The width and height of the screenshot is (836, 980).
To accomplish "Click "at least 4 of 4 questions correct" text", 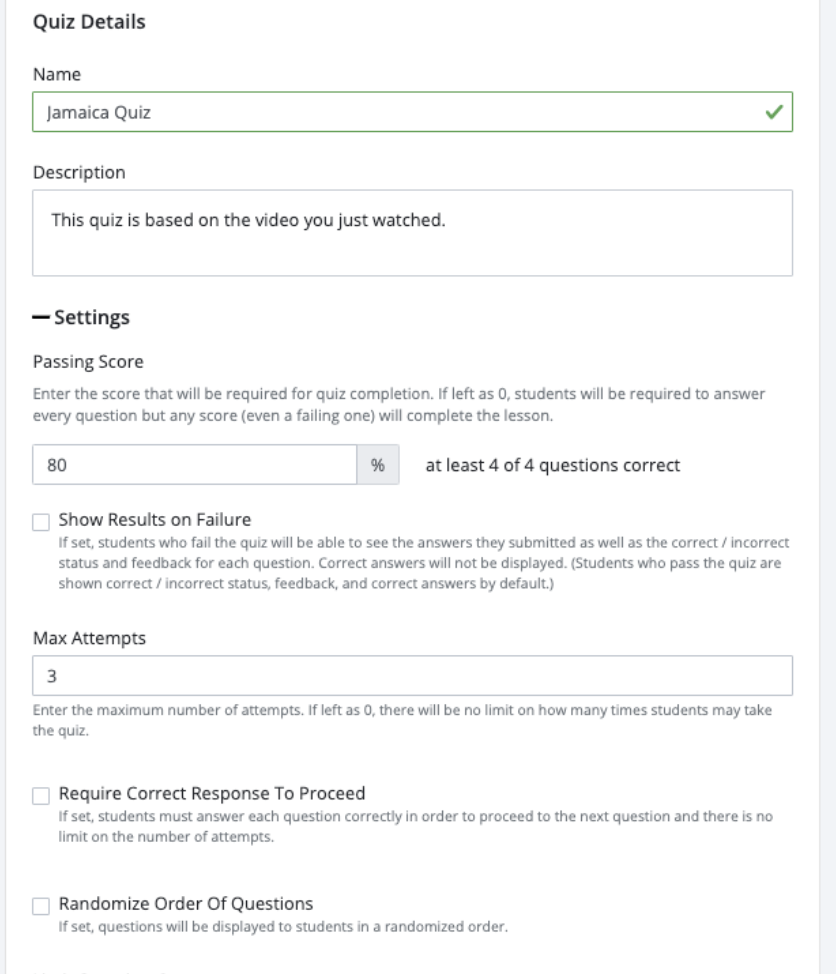I will (x=553, y=465).
